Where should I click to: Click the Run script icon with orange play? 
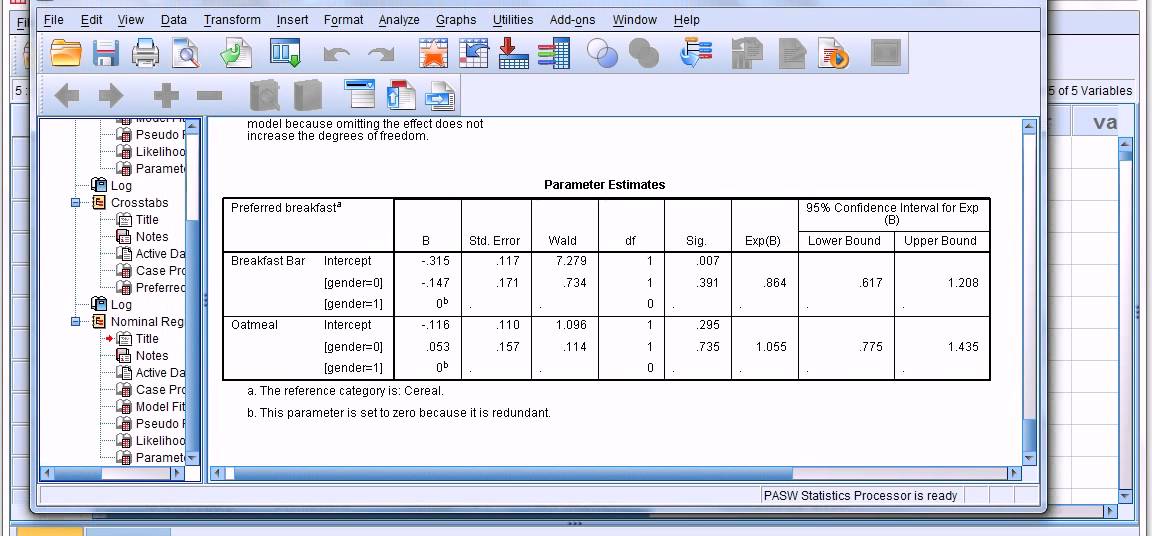coord(833,54)
